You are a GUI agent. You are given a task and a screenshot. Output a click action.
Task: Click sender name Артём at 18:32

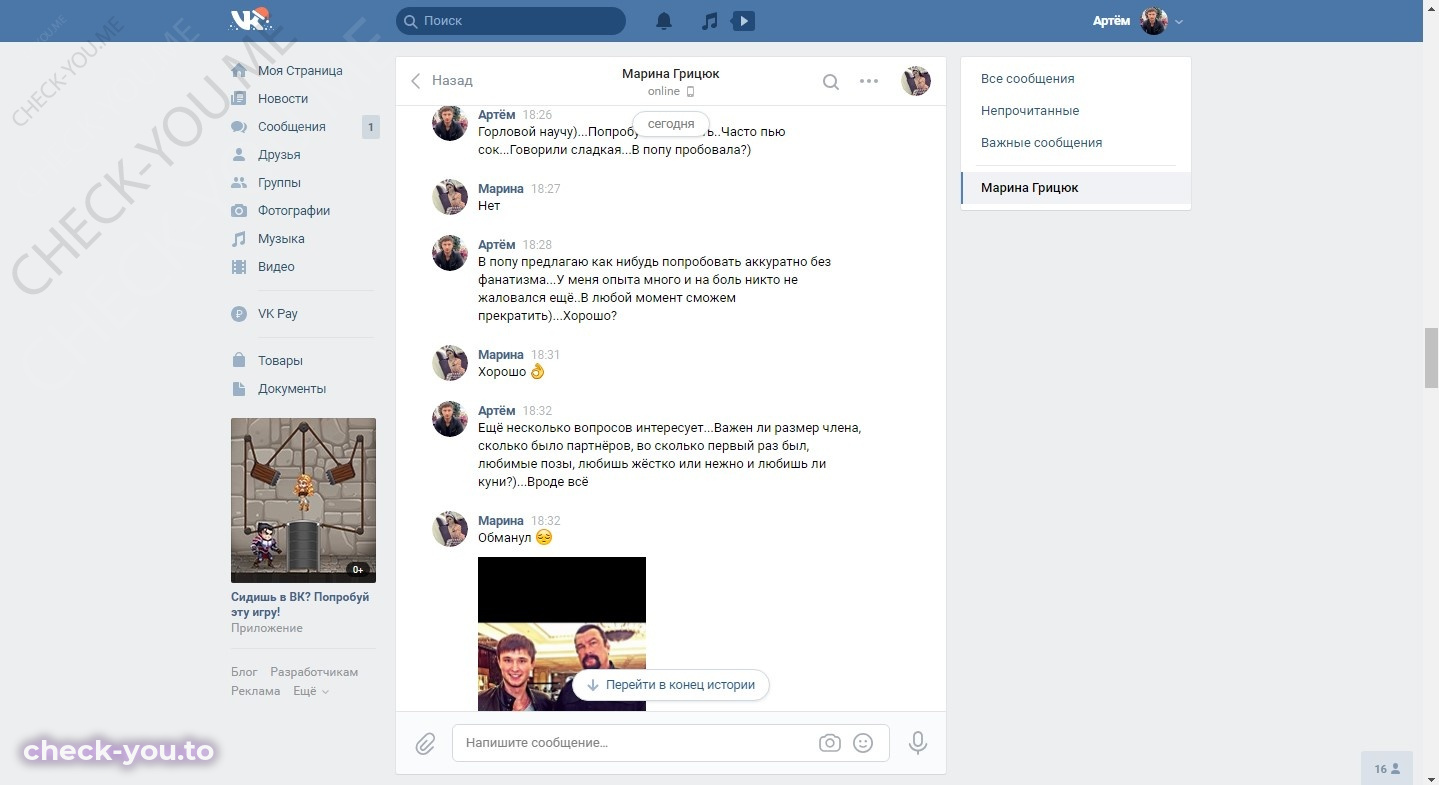[x=497, y=411]
